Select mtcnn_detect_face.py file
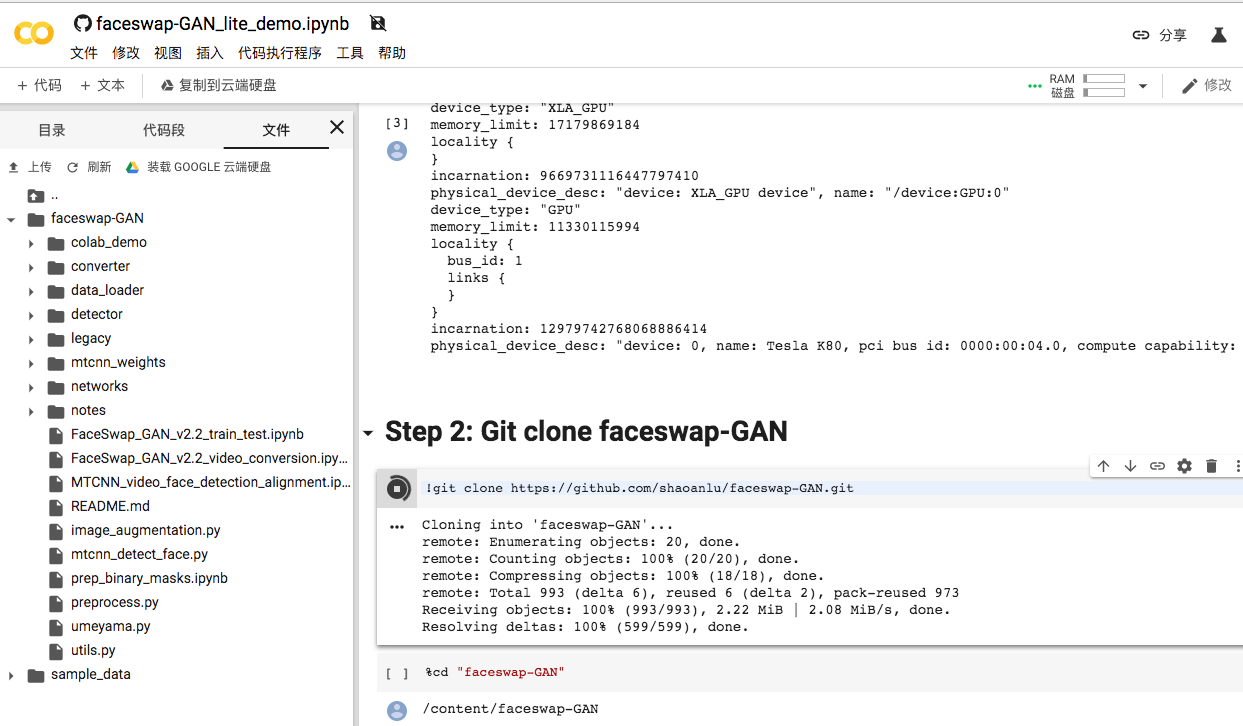Screen dimensions: 1243x726 pos(139,554)
